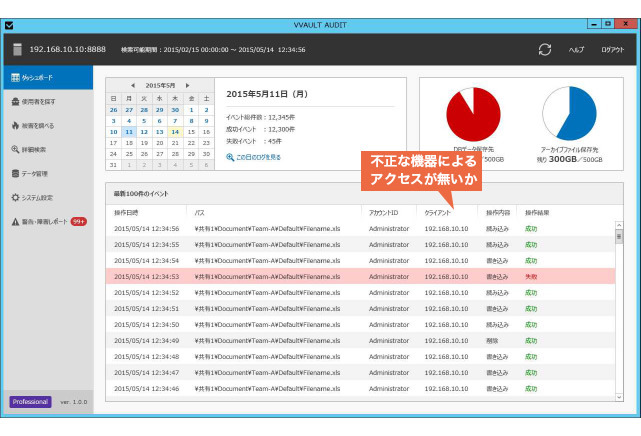Select the event row at 12:34:46
The width and height of the screenshot is (641, 436).
[360, 389]
